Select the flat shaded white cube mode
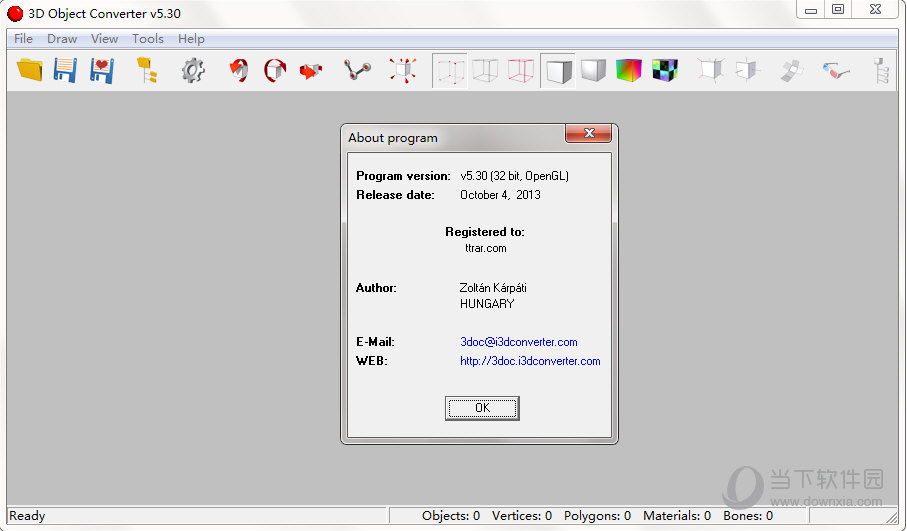This screenshot has height=531, width=907. coord(558,71)
